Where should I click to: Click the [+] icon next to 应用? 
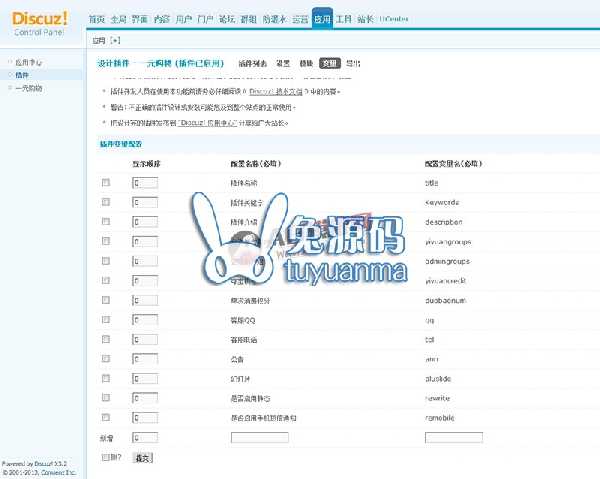(x=115, y=41)
